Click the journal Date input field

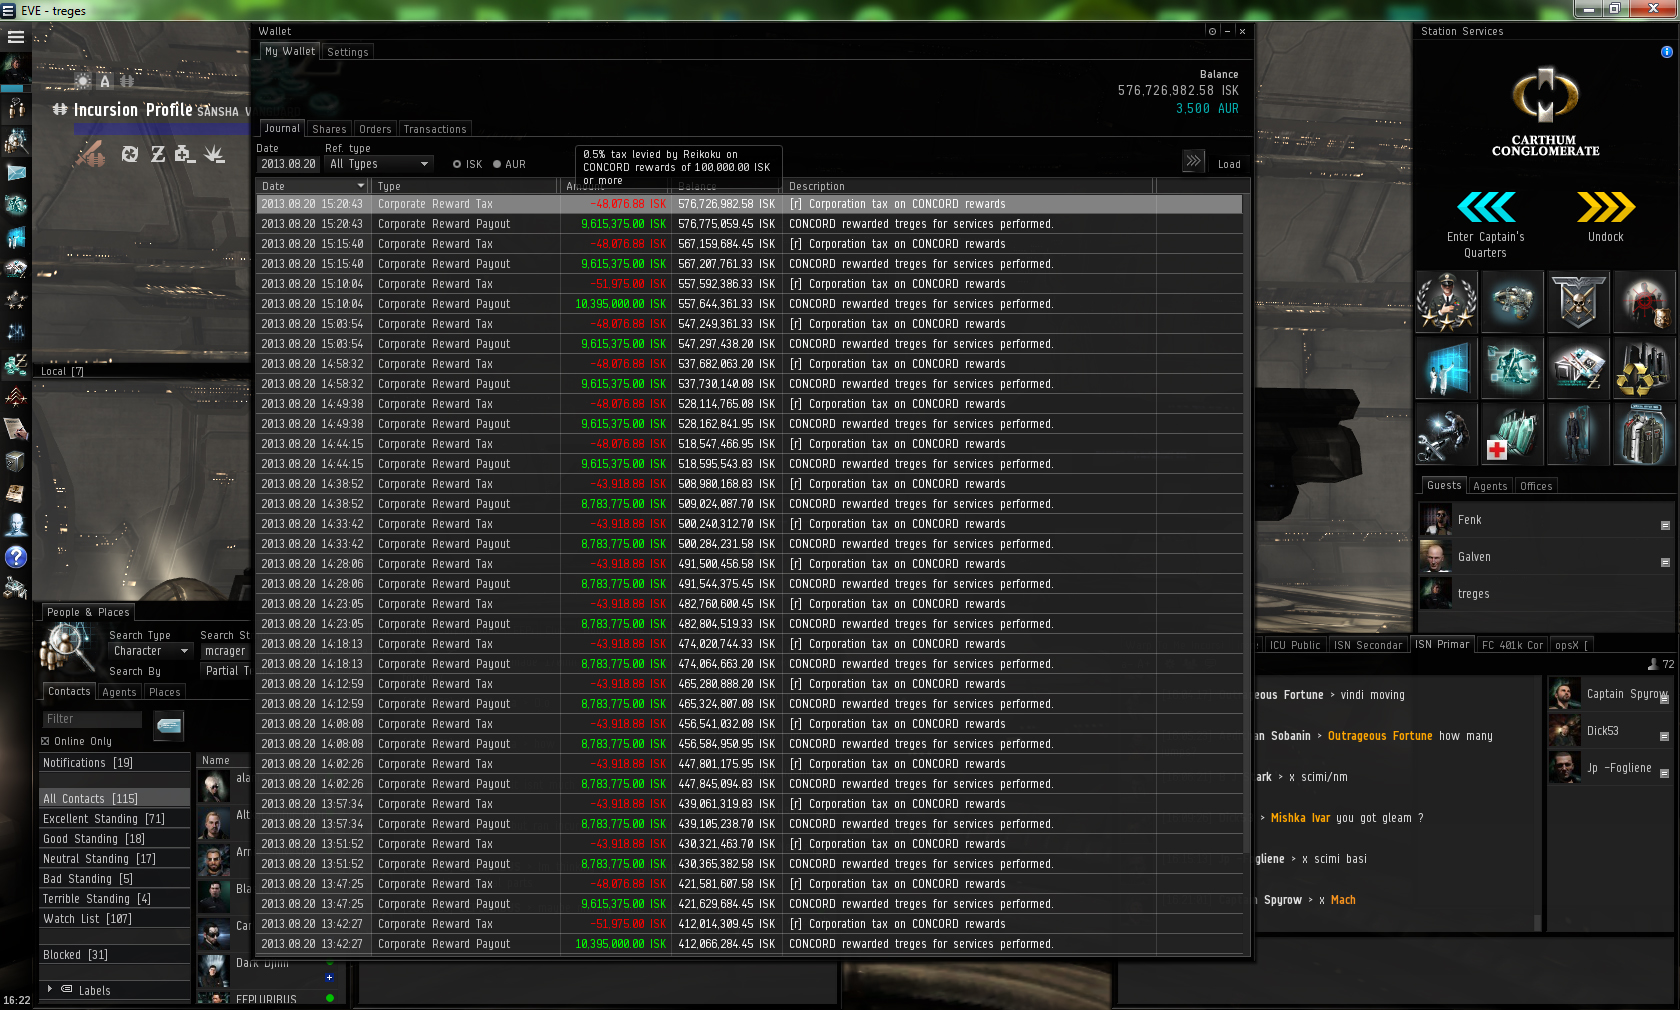[x=288, y=164]
